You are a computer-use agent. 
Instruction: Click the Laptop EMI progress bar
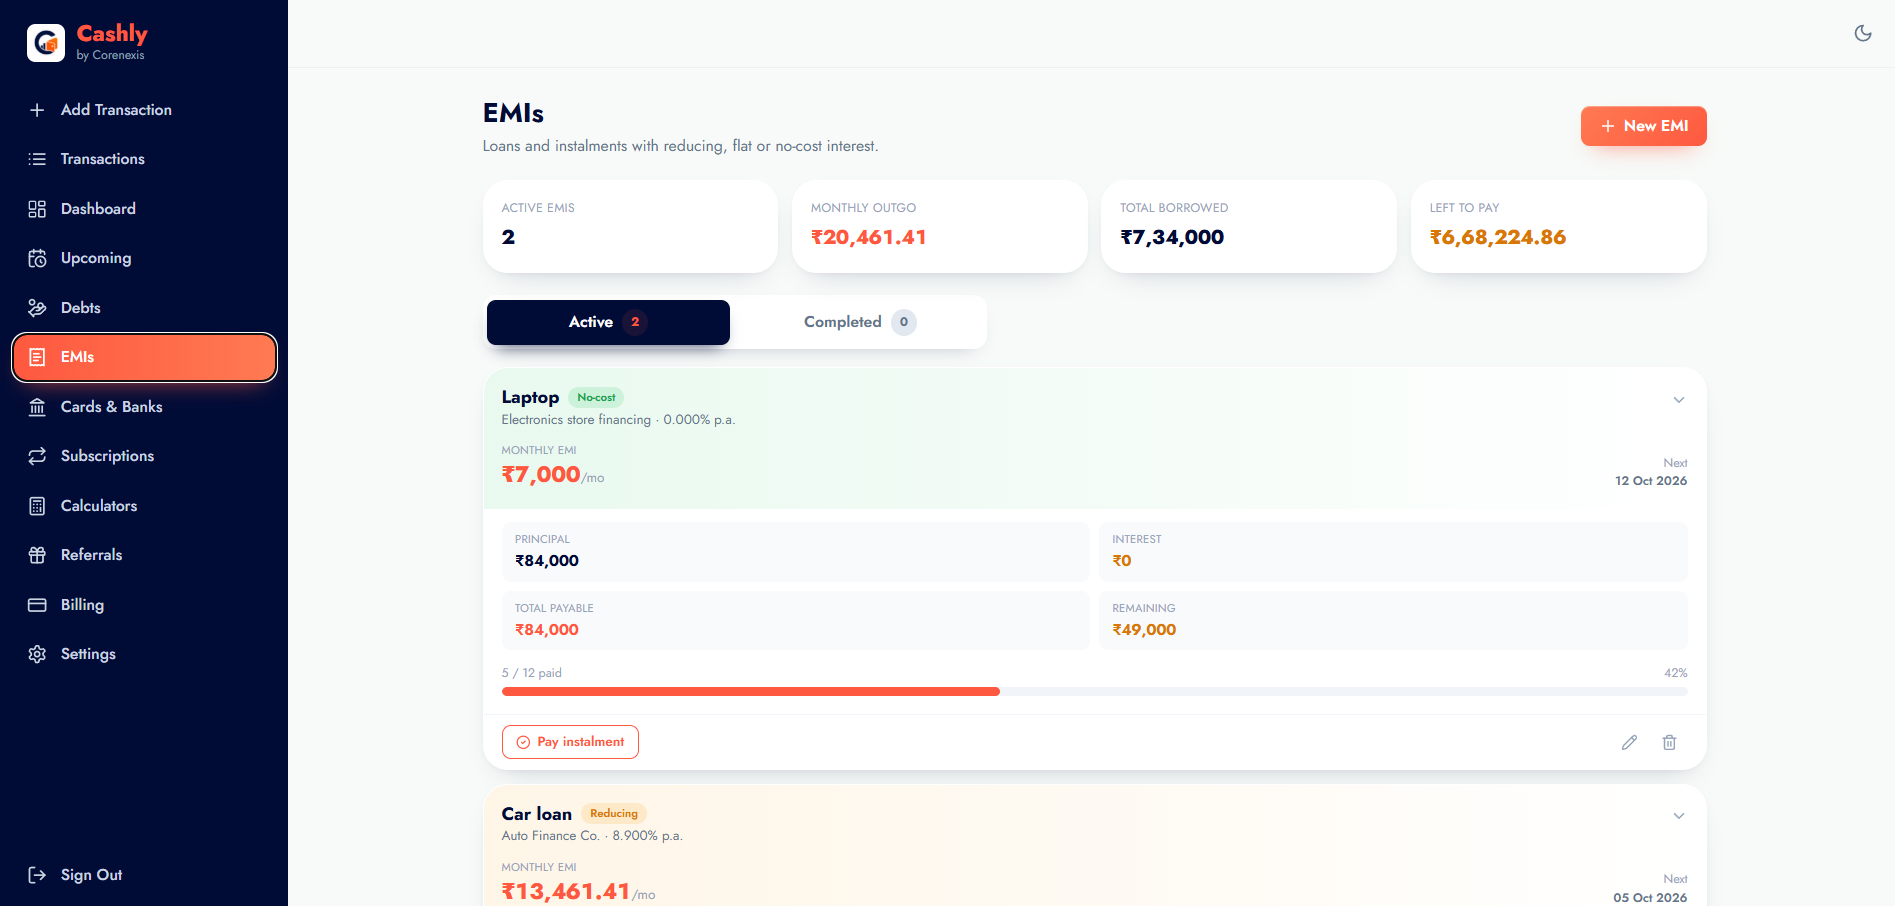[1094, 692]
